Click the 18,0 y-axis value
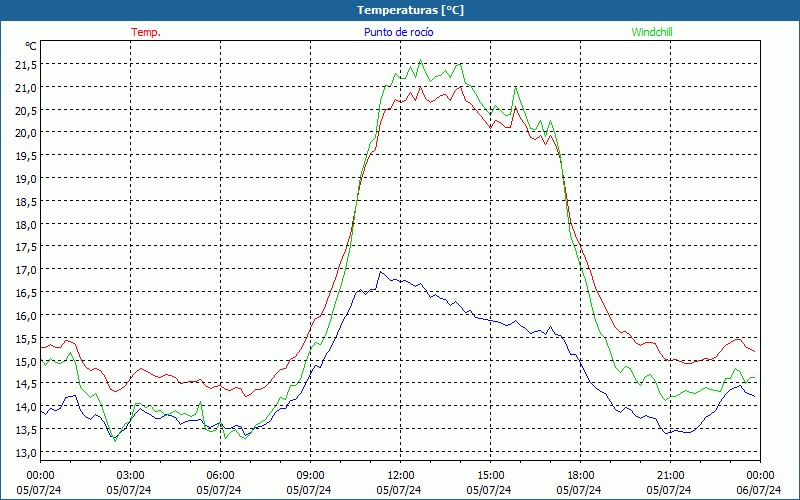The width and height of the screenshot is (800, 500). (26, 224)
